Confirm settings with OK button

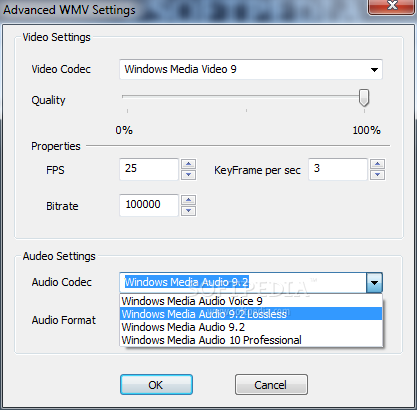coord(156,385)
